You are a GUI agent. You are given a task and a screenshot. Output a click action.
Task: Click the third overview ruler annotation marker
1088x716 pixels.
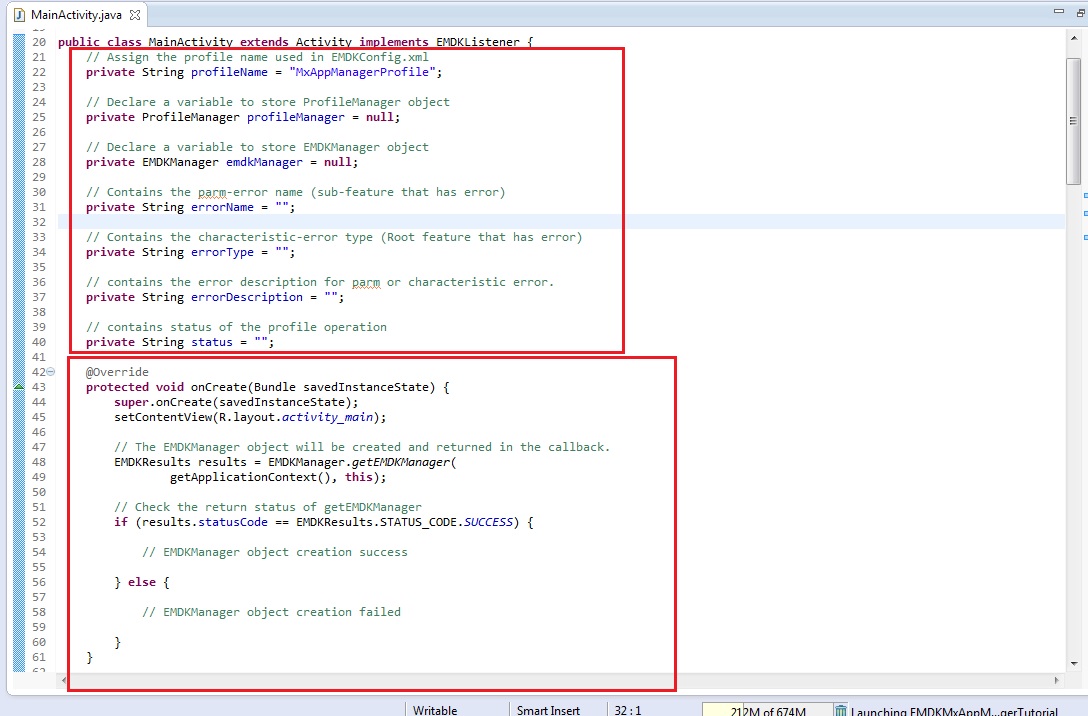click(x=1084, y=237)
